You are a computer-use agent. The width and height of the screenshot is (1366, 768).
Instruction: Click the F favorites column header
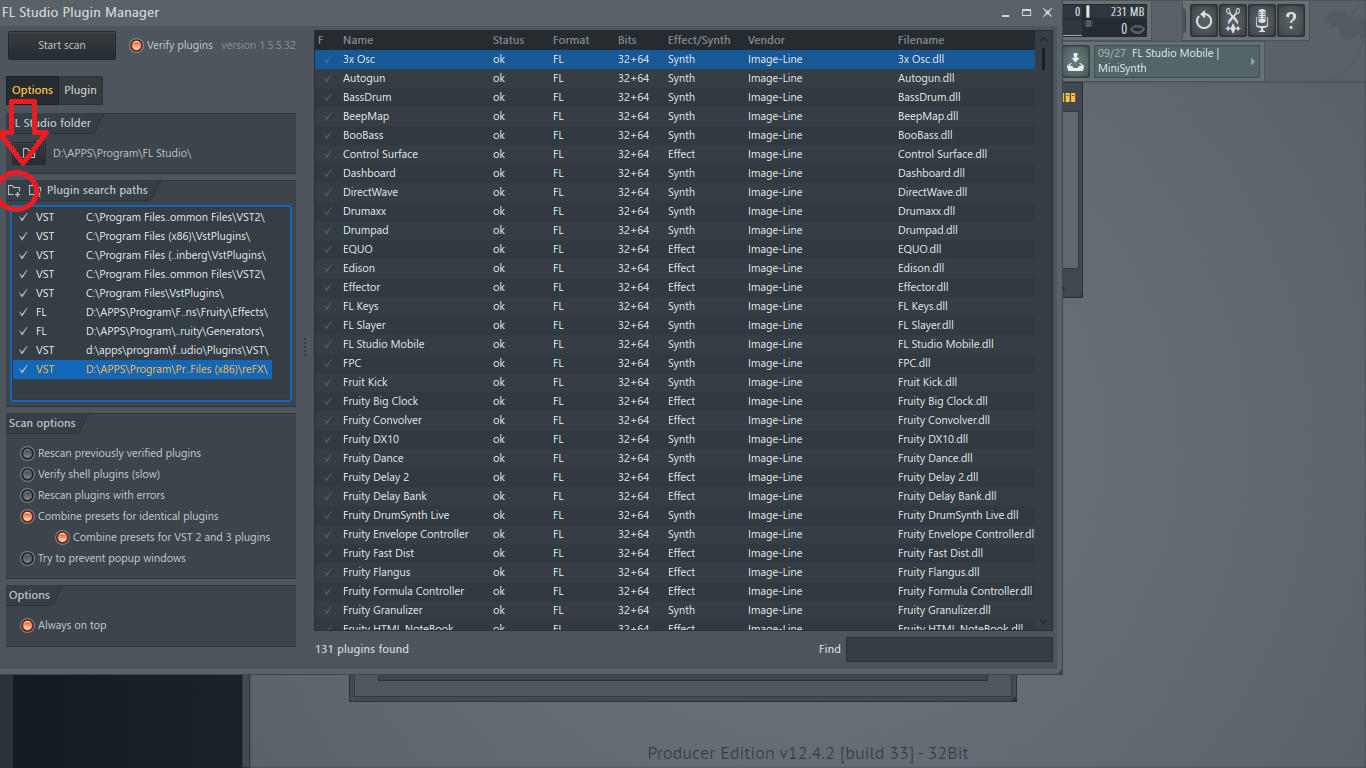pos(321,40)
